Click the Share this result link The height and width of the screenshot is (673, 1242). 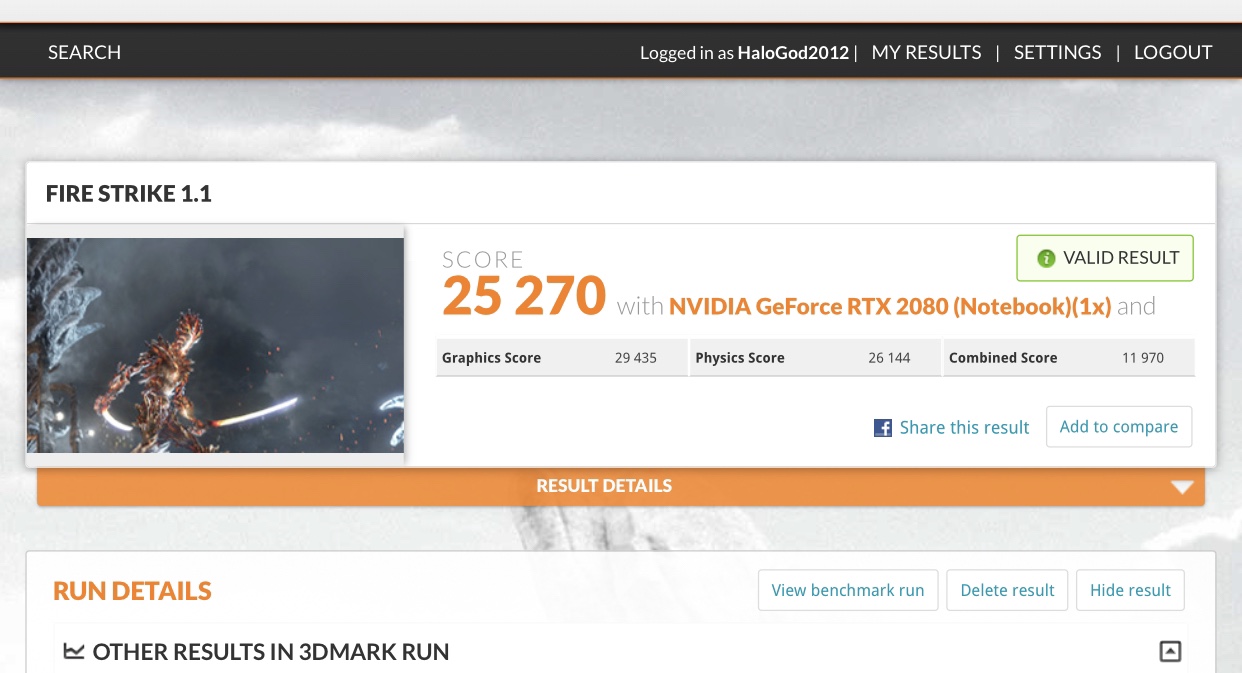tap(964, 428)
